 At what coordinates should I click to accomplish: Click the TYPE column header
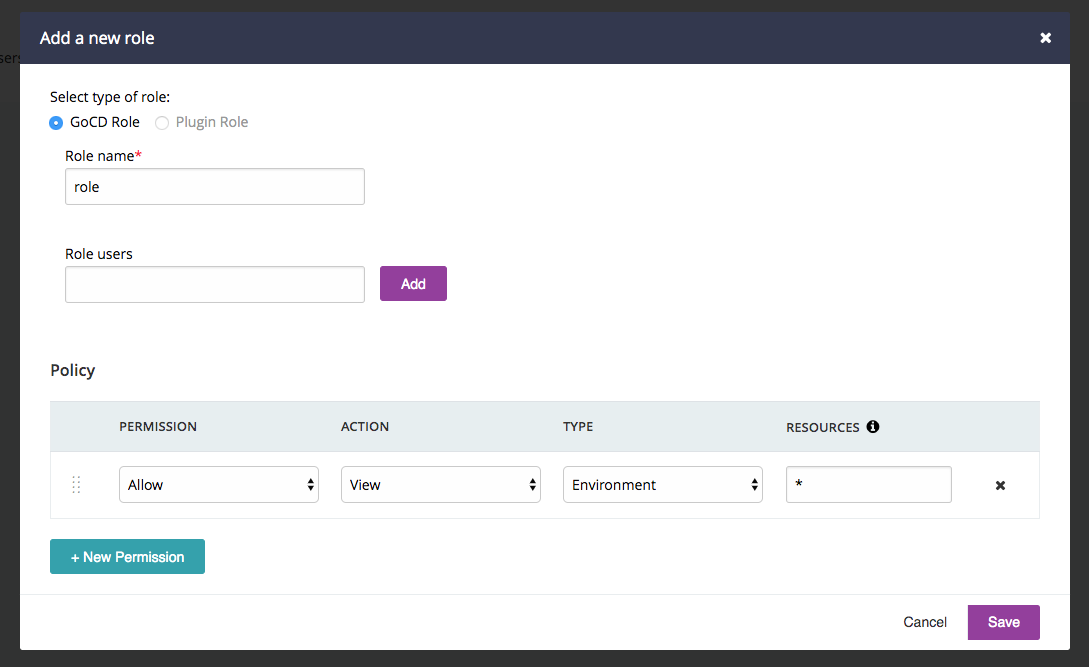point(578,427)
